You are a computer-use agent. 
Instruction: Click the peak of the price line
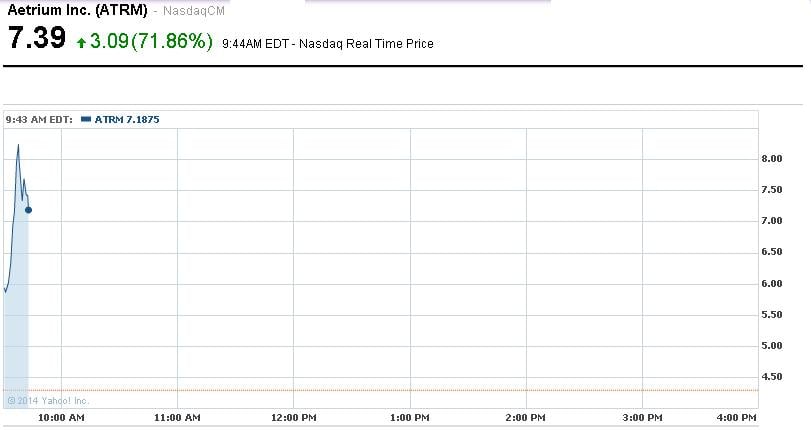pos(18,146)
